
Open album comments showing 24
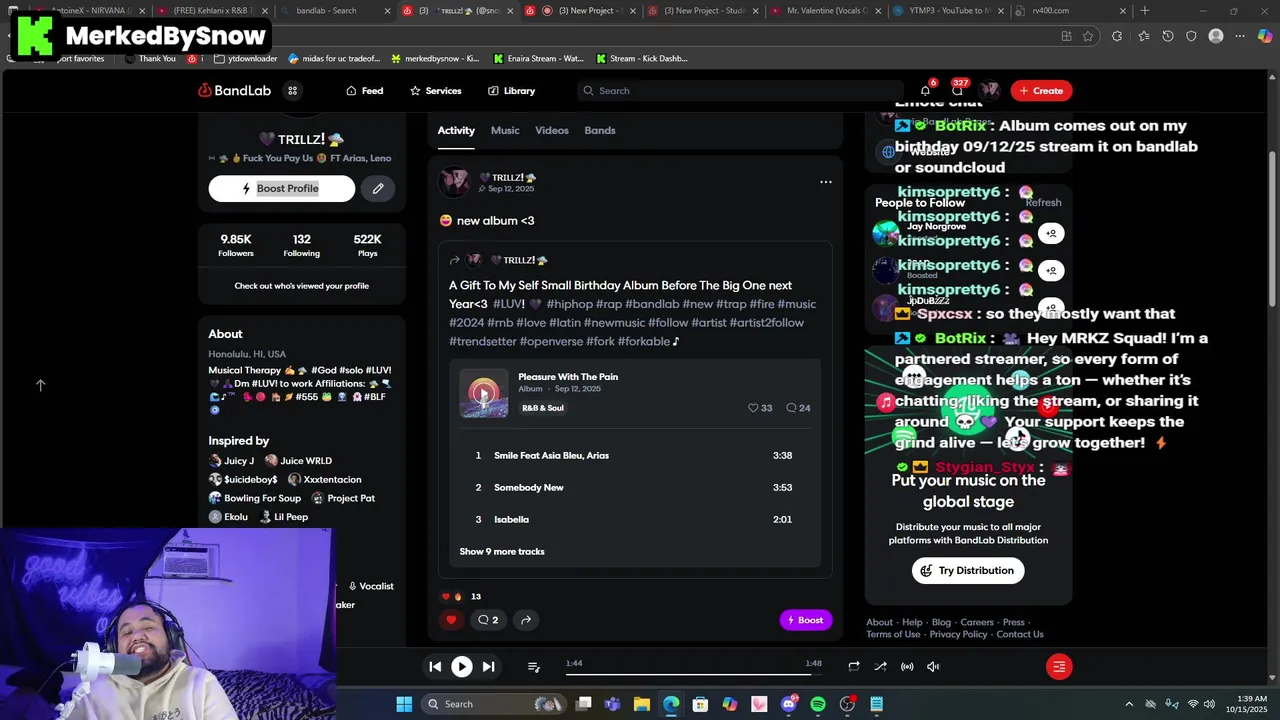pos(798,408)
